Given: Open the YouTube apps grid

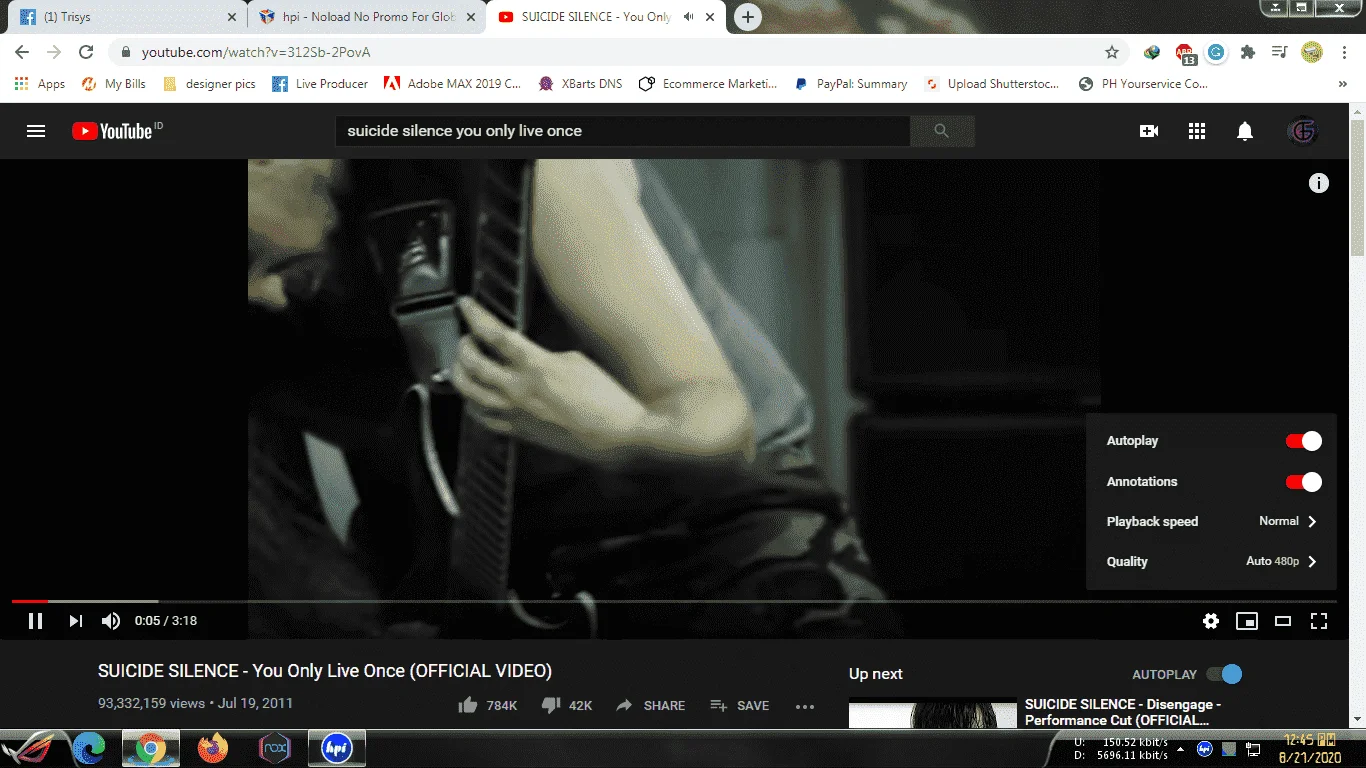Looking at the screenshot, I should click(x=1197, y=131).
